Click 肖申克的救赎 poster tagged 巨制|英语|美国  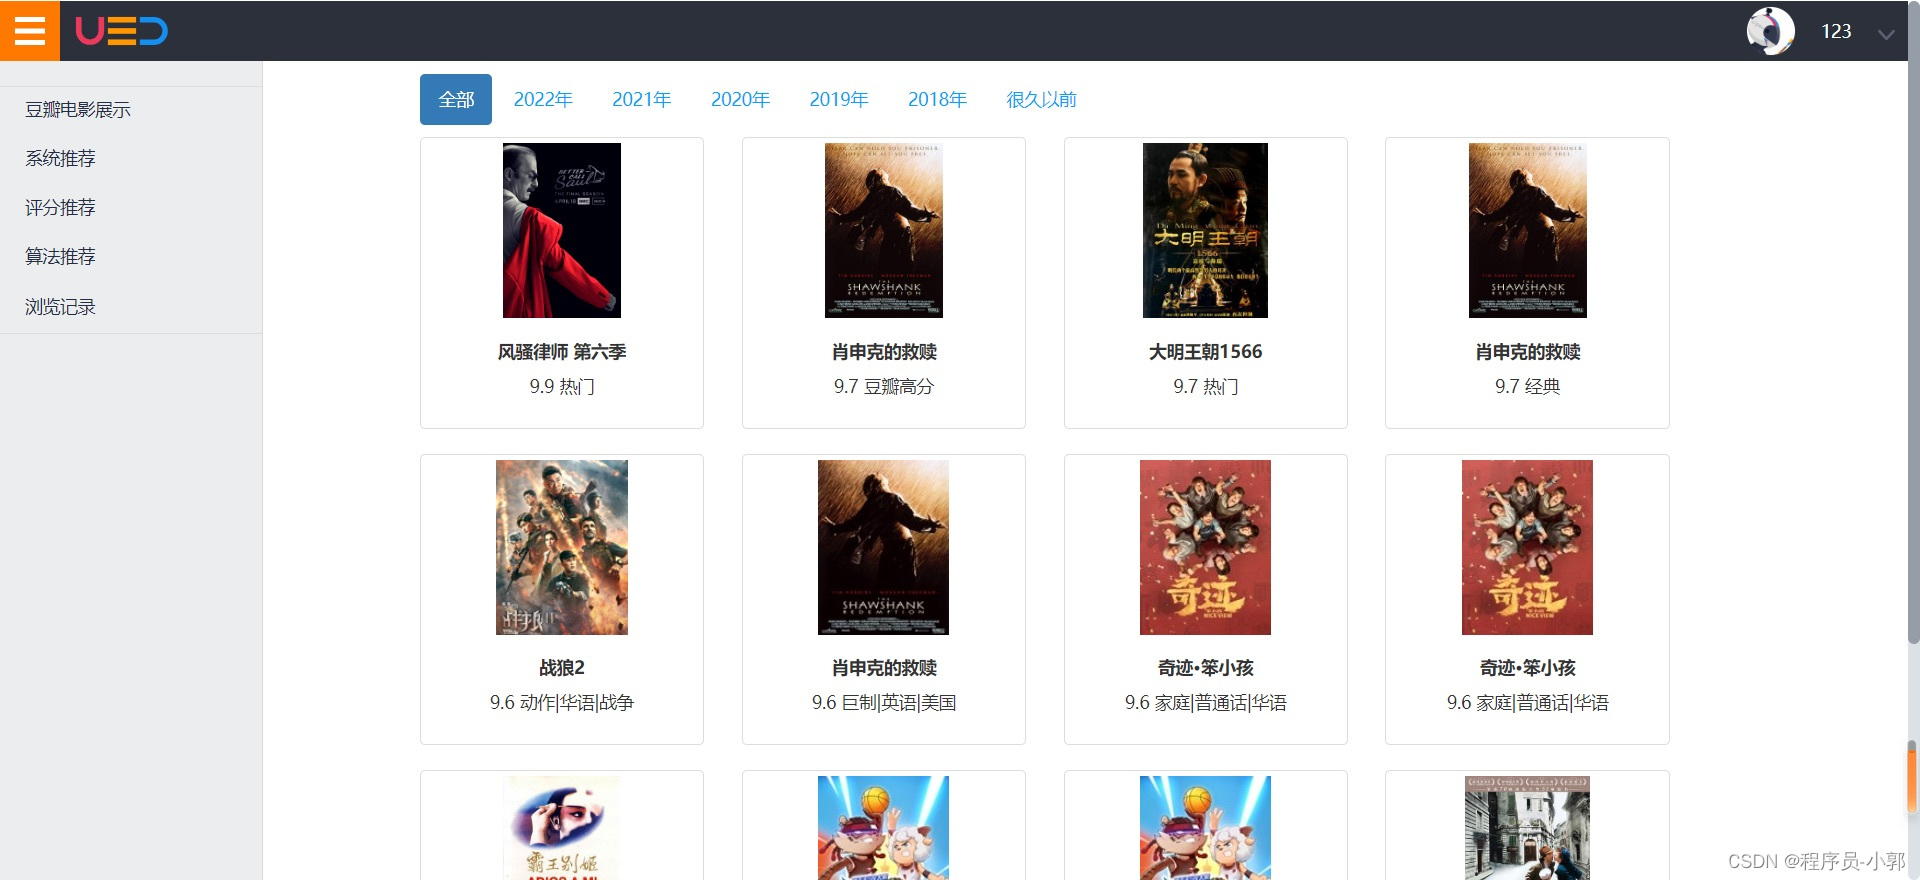point(884,547)
